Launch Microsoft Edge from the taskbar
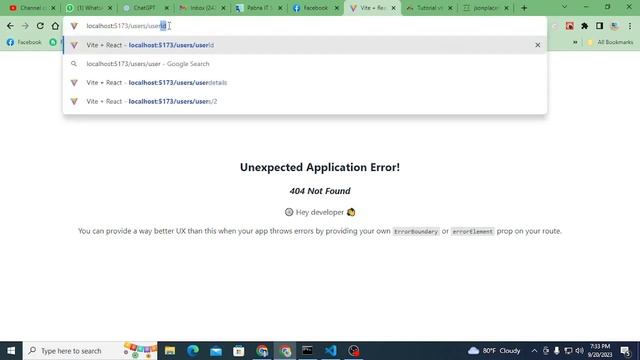Image resolution: width=640 pixels, height=360 pixels. pos(193,351)
